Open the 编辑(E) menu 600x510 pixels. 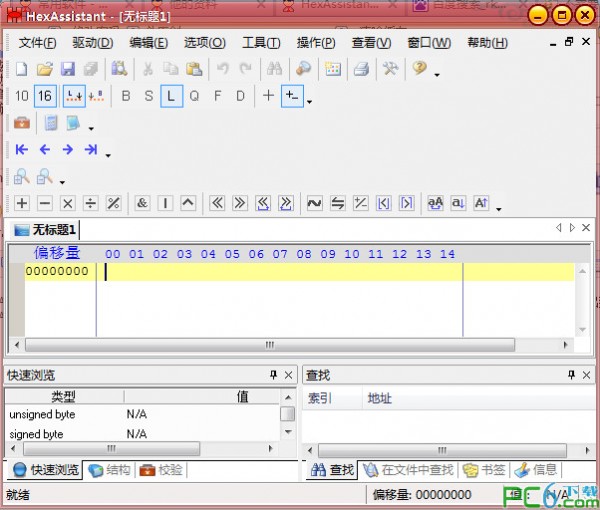[x=148, y=42]
